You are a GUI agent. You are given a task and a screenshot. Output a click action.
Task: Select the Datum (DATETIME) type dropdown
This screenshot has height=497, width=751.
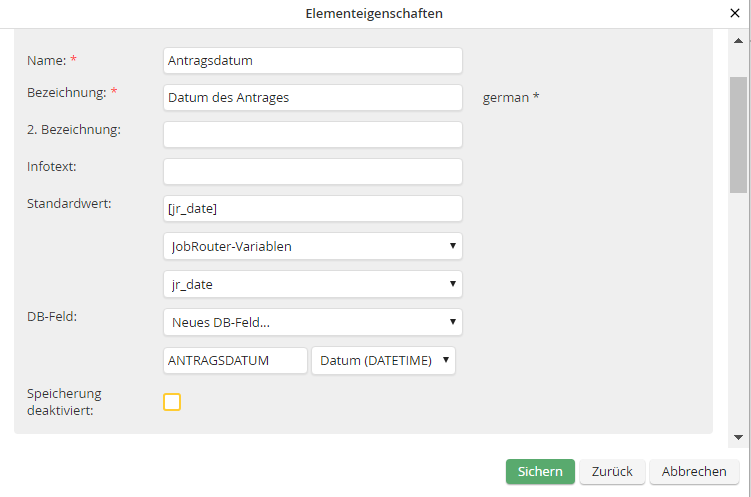pyautogui.click(x=383, y=360)
